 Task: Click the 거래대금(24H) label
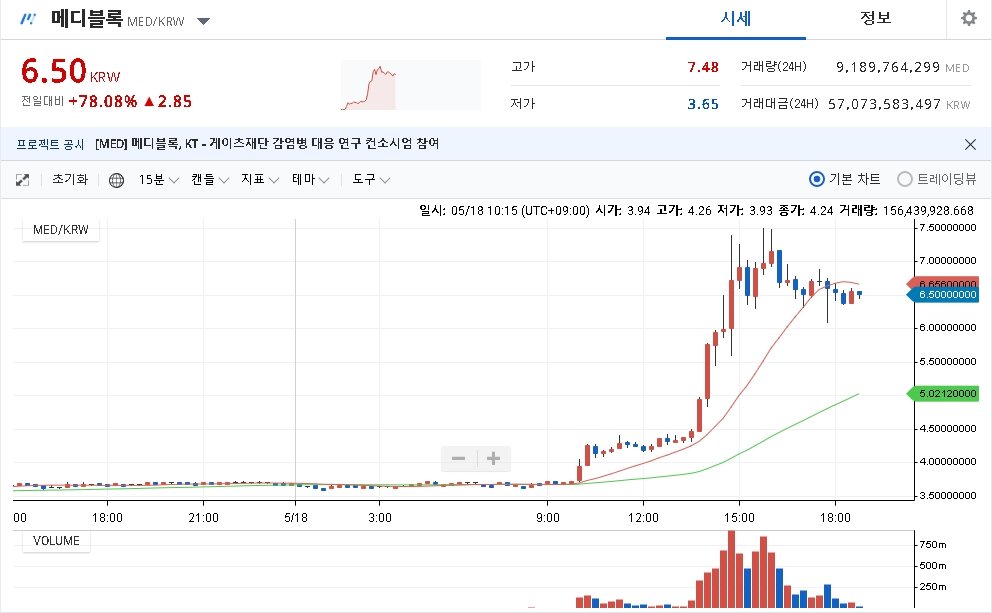coord(779,104)
